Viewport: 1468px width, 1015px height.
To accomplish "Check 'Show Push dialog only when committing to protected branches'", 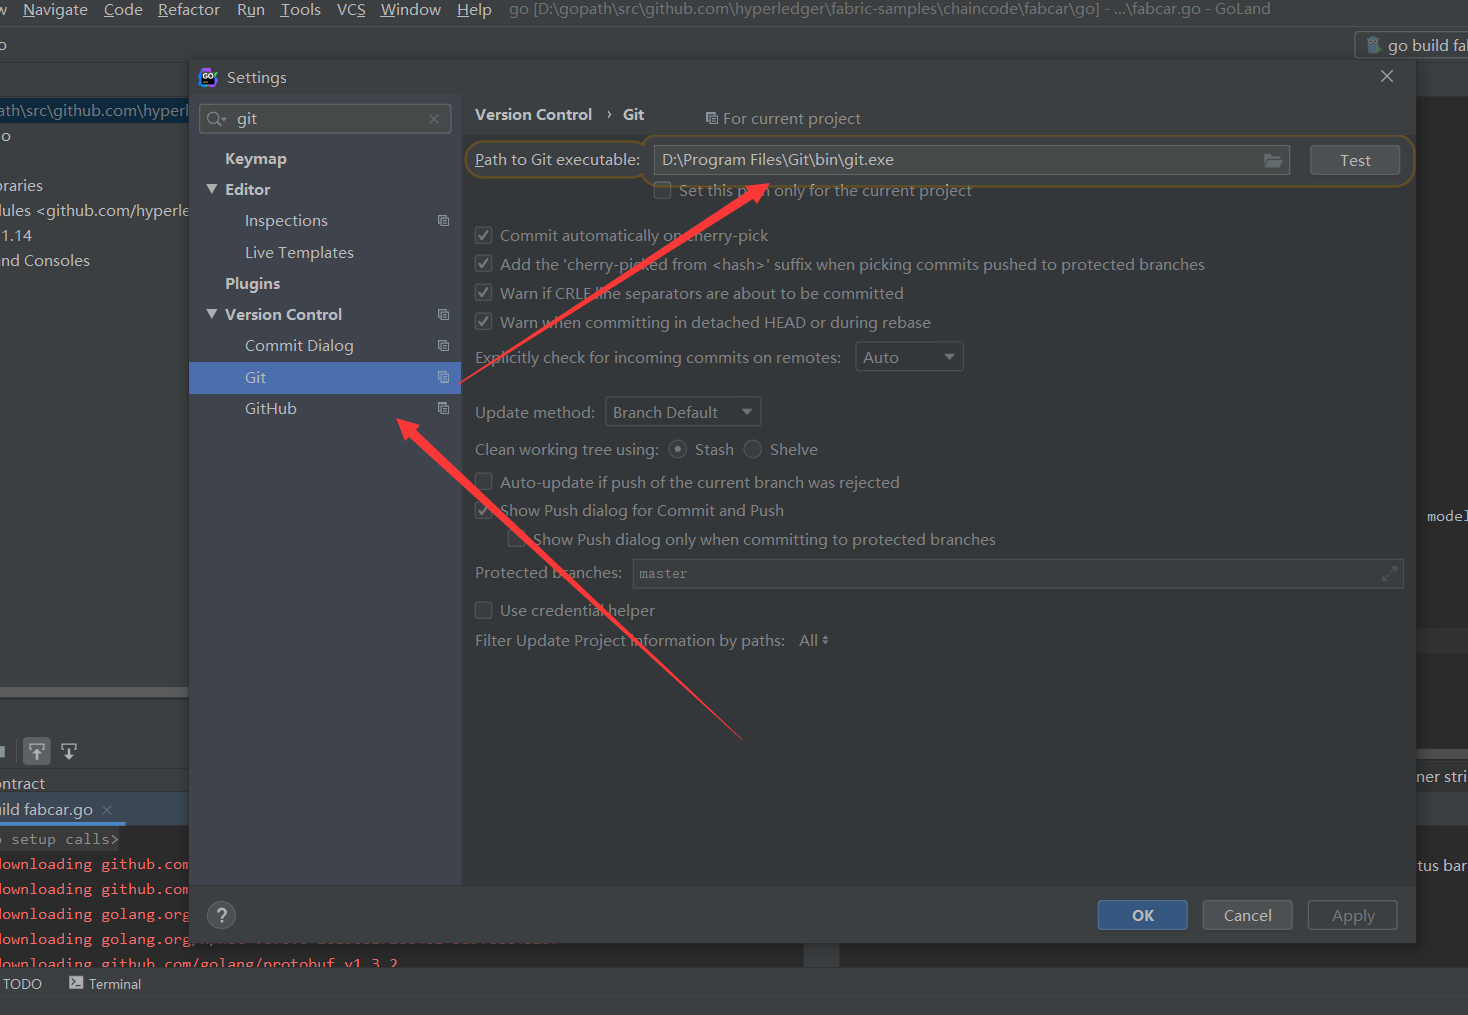I will click(x=517, y=539).
